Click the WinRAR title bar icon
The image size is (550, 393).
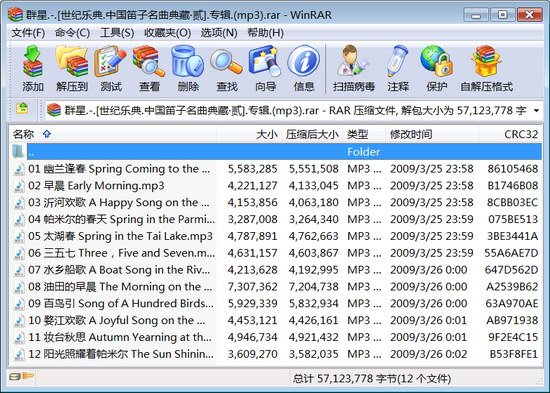click(x=15, y=14)
